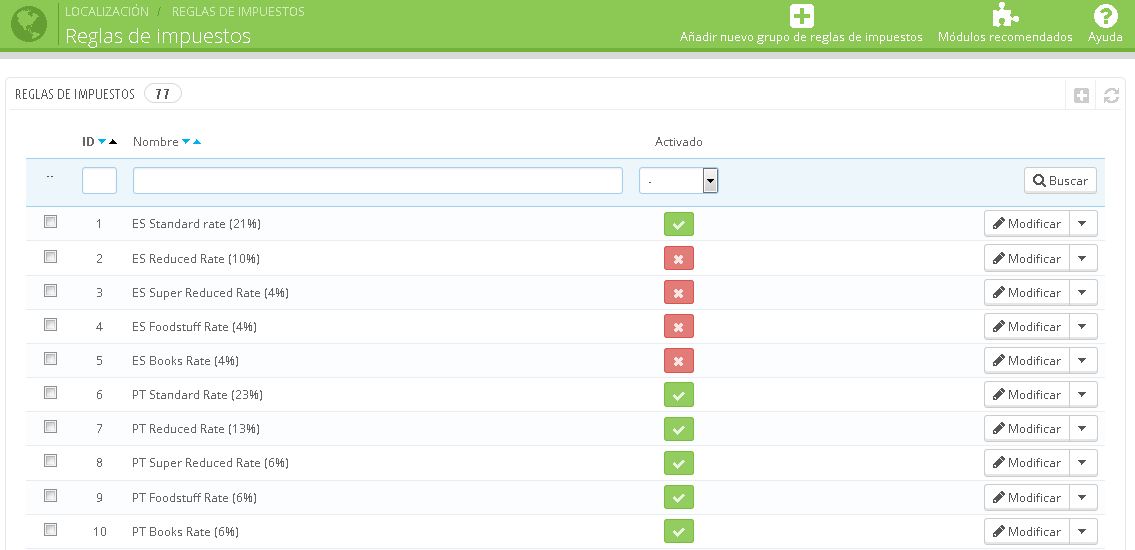1135x550 pixels.
Task: Sort Nombre column descending arrow
Action: pos(186,142)
